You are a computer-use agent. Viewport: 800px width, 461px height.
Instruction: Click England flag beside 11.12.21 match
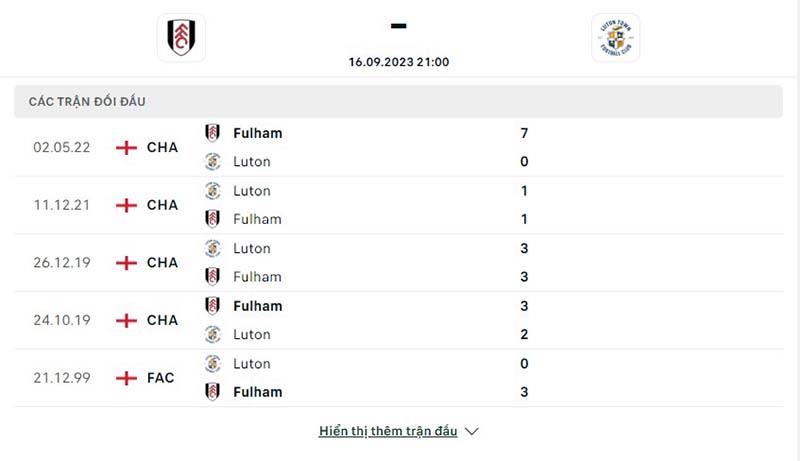pyautogui.click(x=126, y=205)
